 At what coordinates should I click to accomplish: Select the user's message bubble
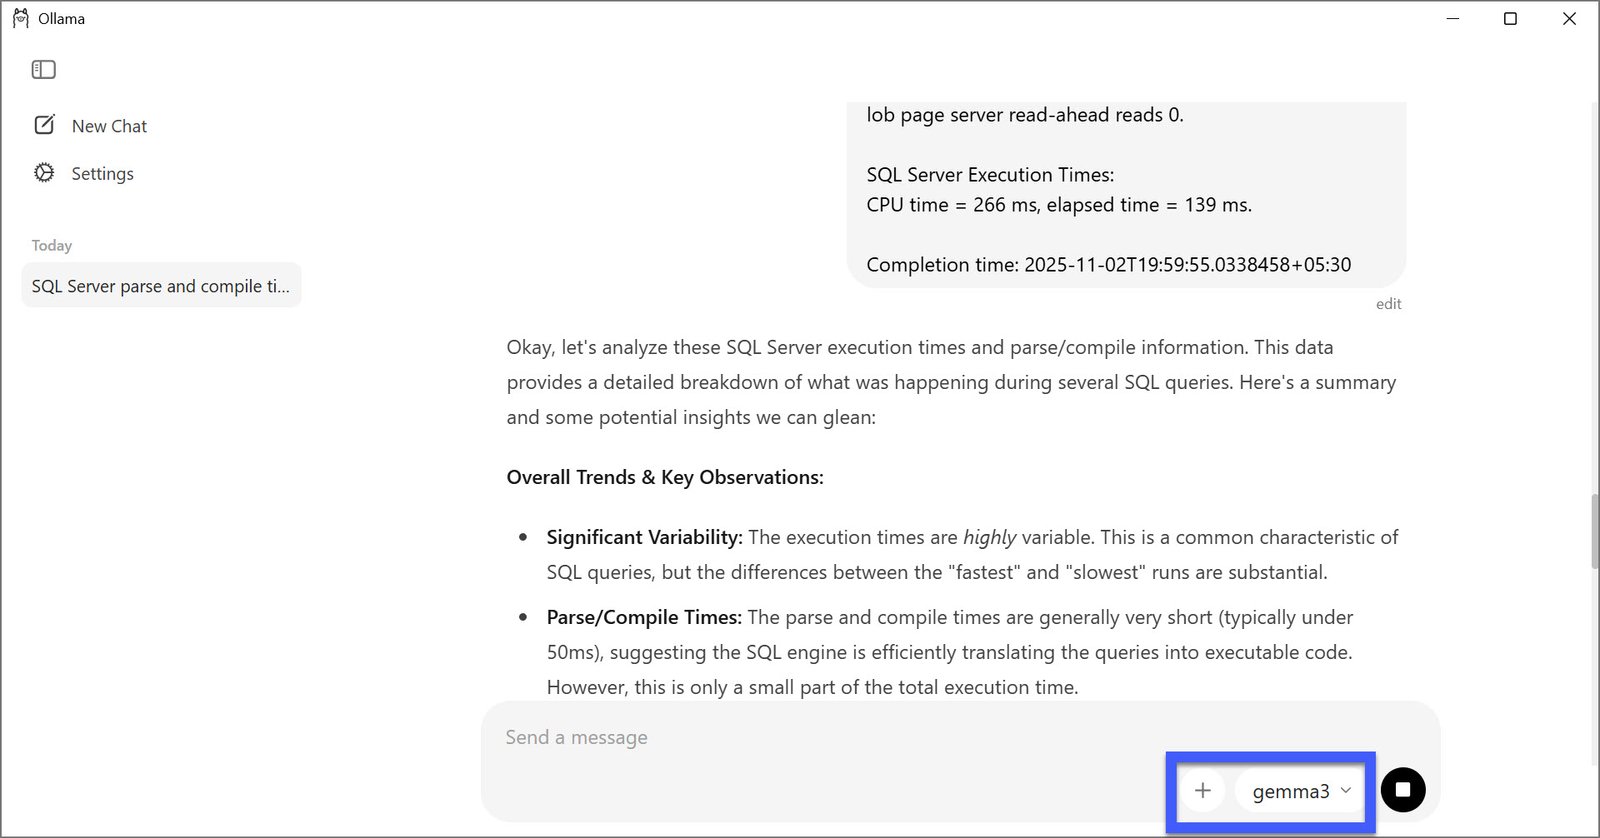coord(1126,190)
